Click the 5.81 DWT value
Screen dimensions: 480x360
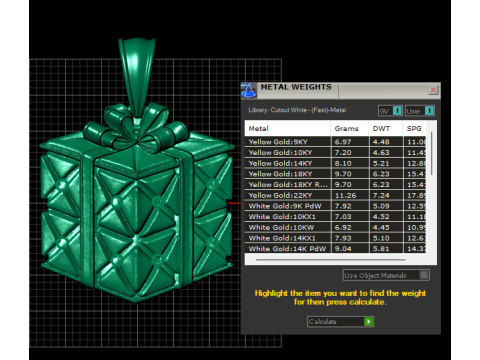click(381, 248)
